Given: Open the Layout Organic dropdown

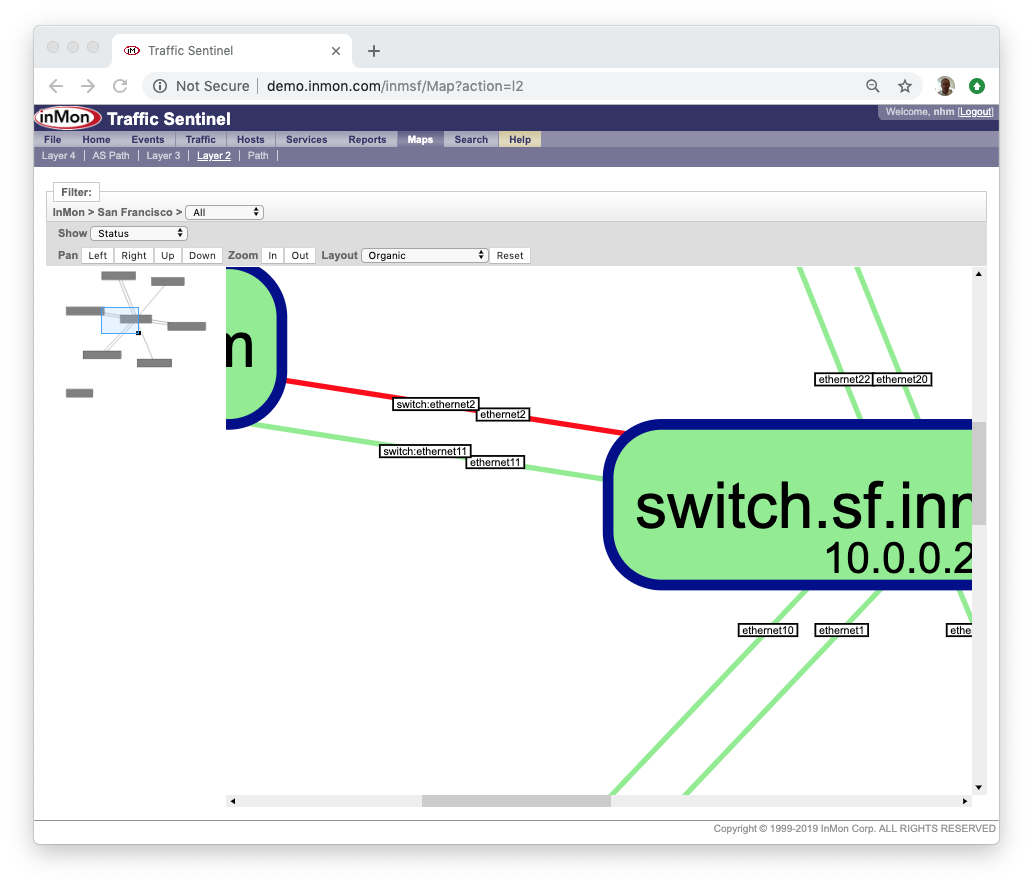Looking at the screenshot, I should (425, 256).
